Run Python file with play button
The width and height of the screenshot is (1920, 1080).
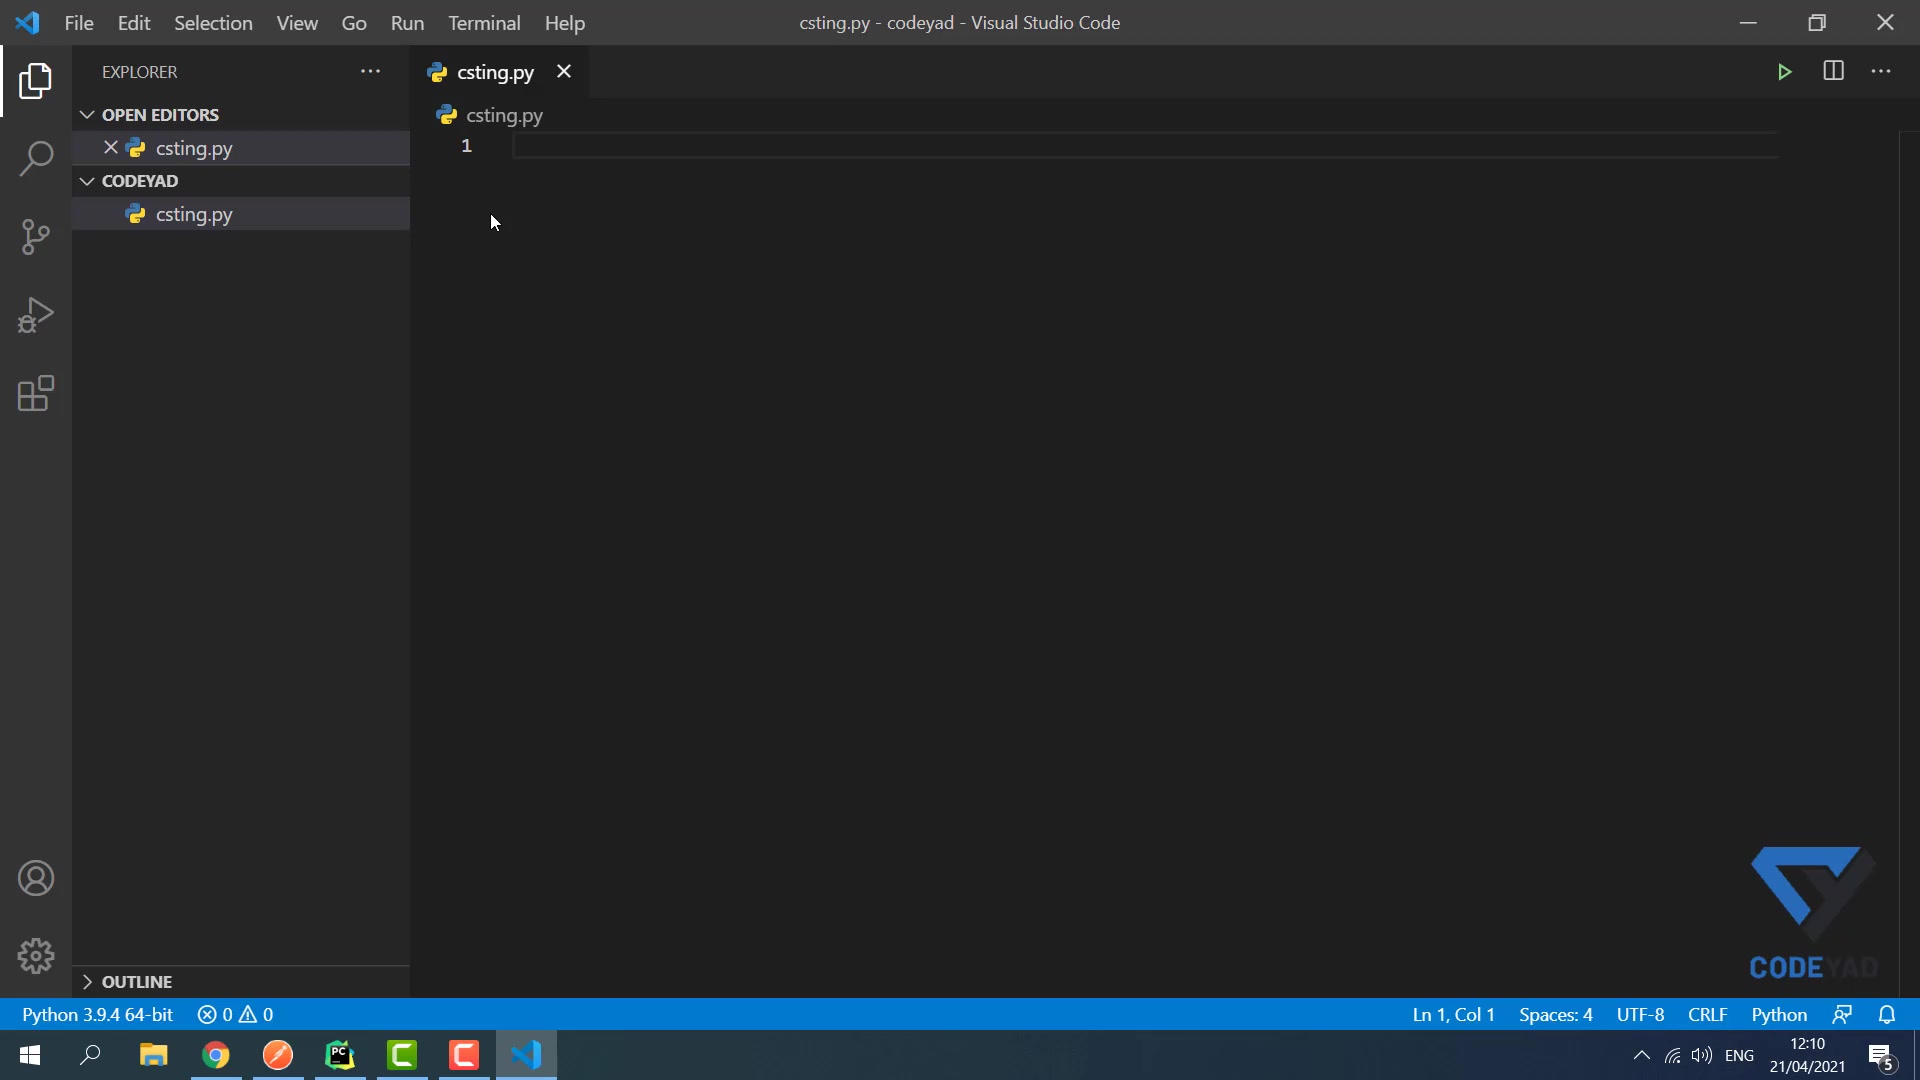coord(1784,72)
